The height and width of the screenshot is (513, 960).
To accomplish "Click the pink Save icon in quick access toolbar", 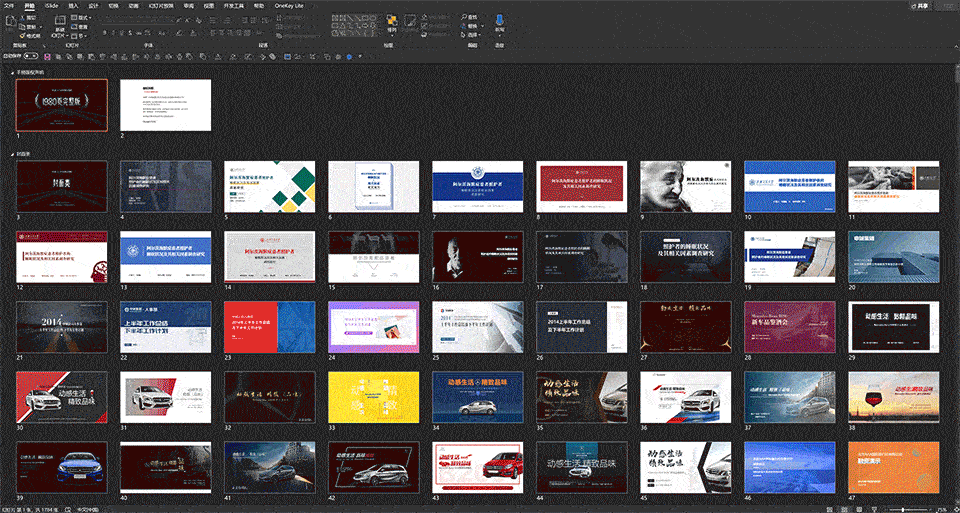I will [x=47, y=56].
